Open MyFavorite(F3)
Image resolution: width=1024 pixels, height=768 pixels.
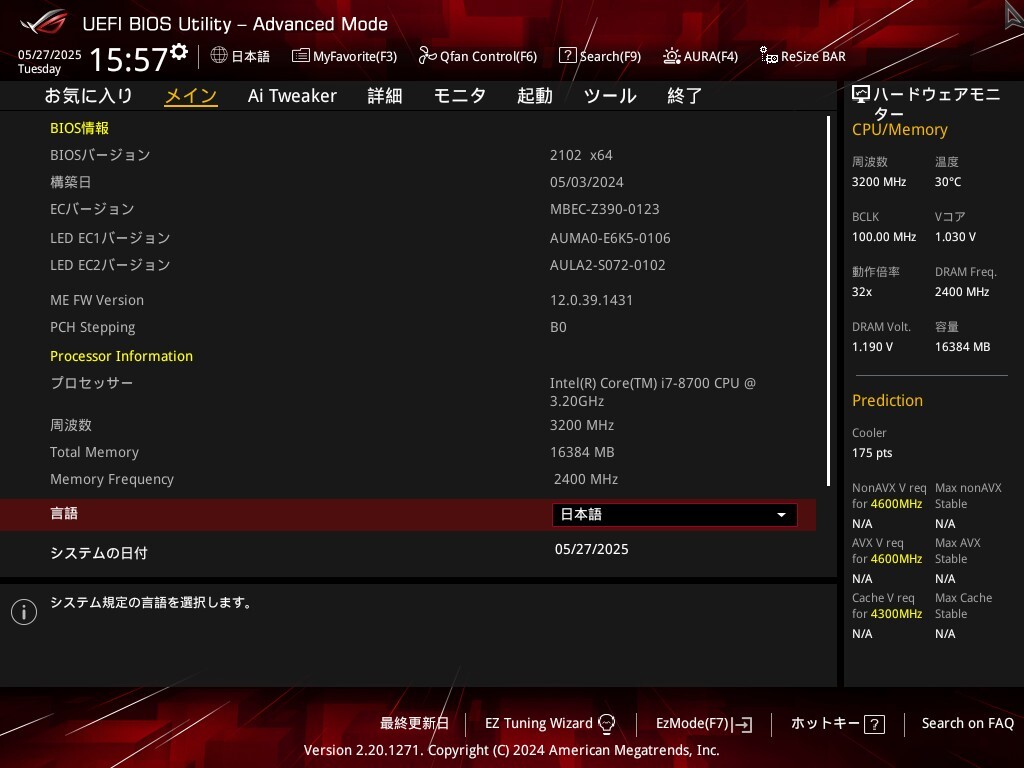(344, 56)
